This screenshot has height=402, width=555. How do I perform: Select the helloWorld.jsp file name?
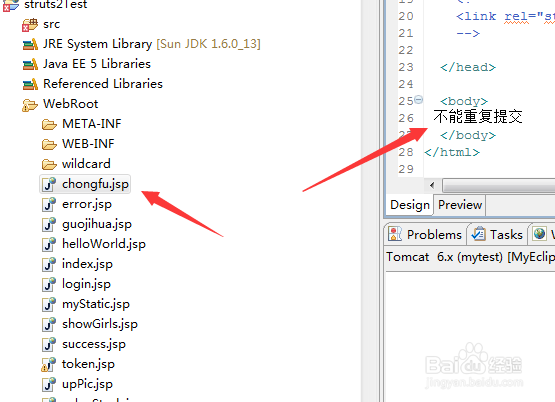(104, 245)
